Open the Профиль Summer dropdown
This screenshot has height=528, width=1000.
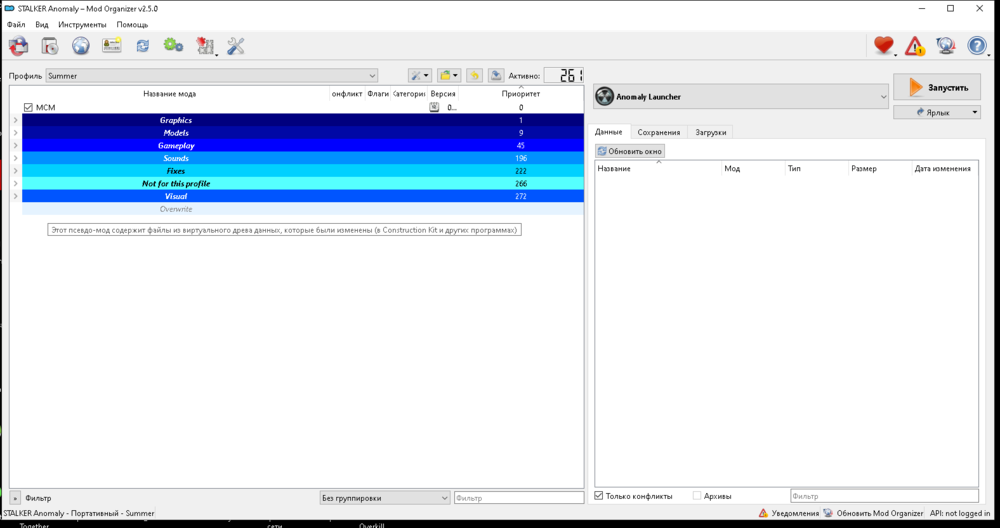coord(212,76)
